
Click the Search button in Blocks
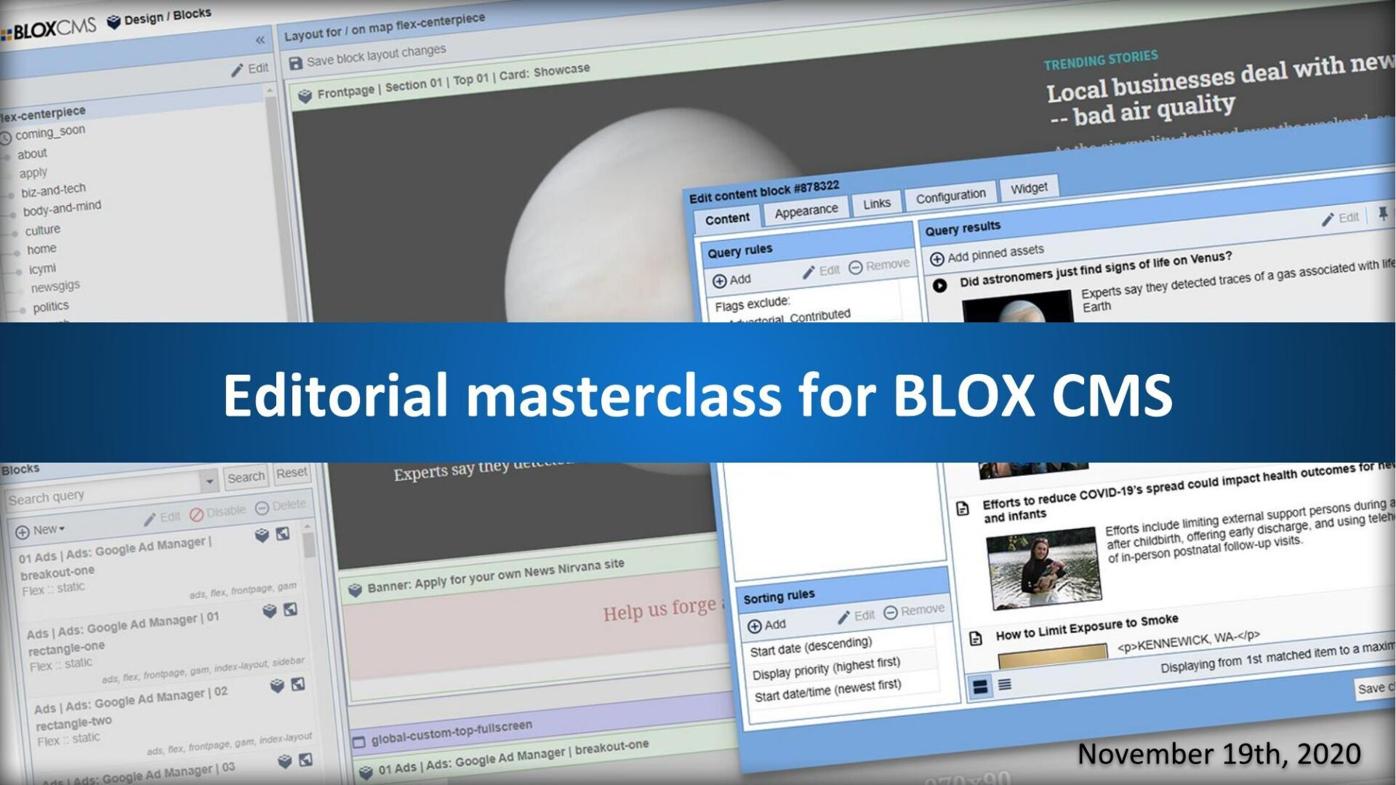coord(245,477)
